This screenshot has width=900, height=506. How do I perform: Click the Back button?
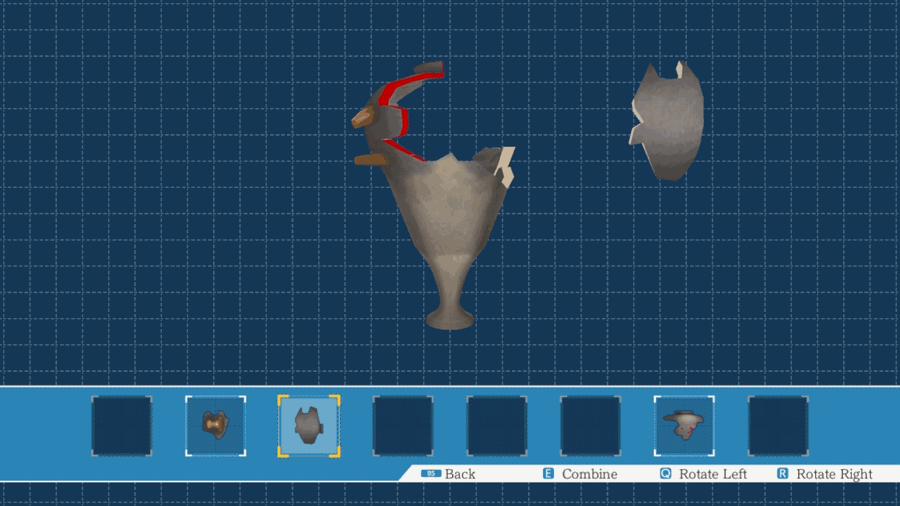click(448, 474)
